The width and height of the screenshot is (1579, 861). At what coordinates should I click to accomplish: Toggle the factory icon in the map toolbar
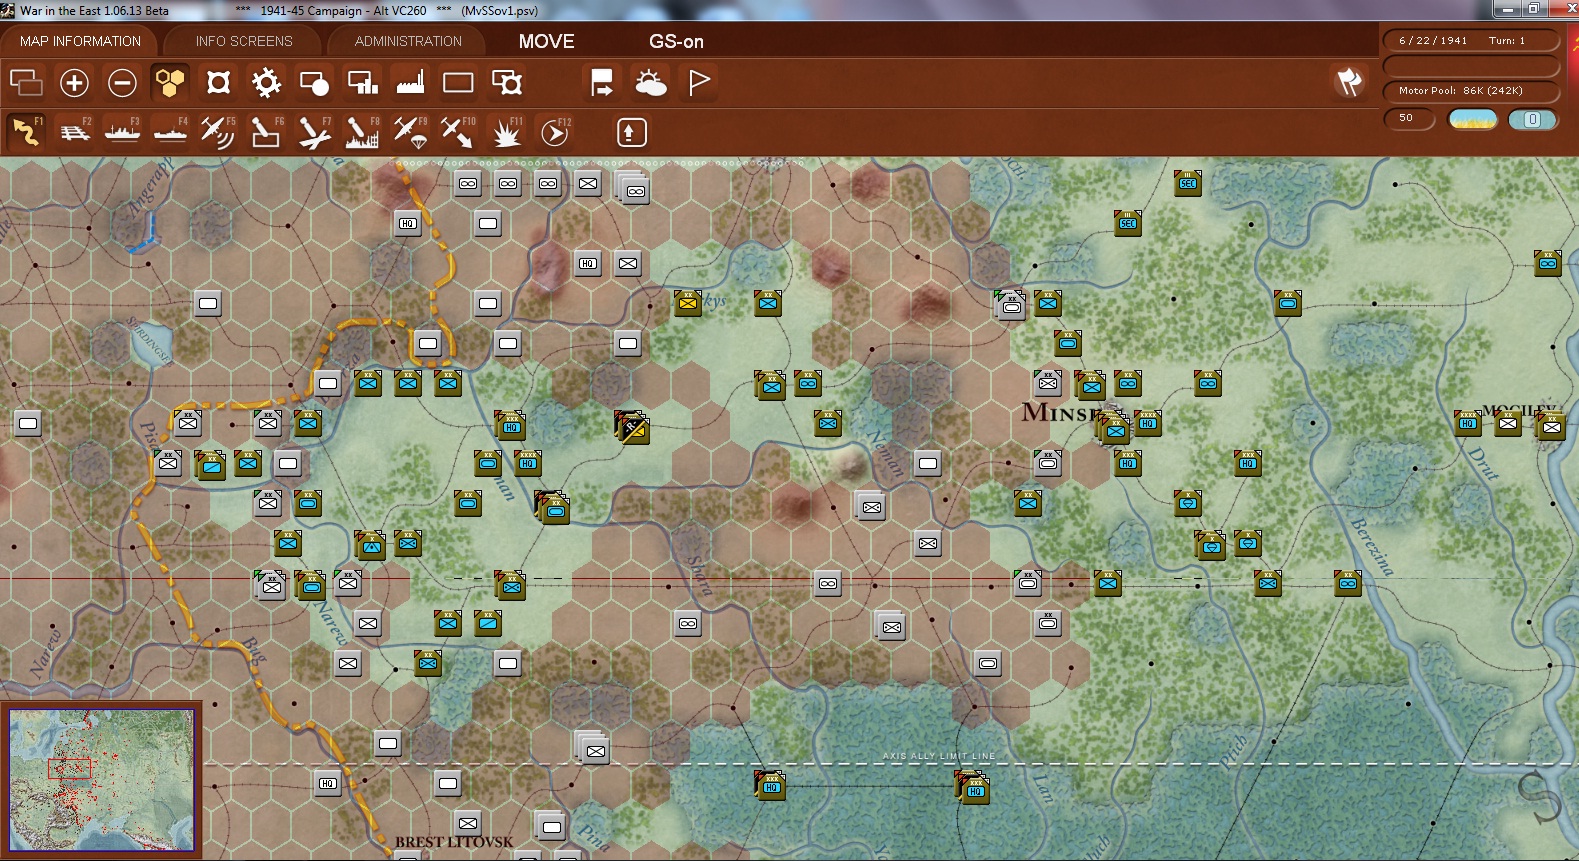pos(410,82)
